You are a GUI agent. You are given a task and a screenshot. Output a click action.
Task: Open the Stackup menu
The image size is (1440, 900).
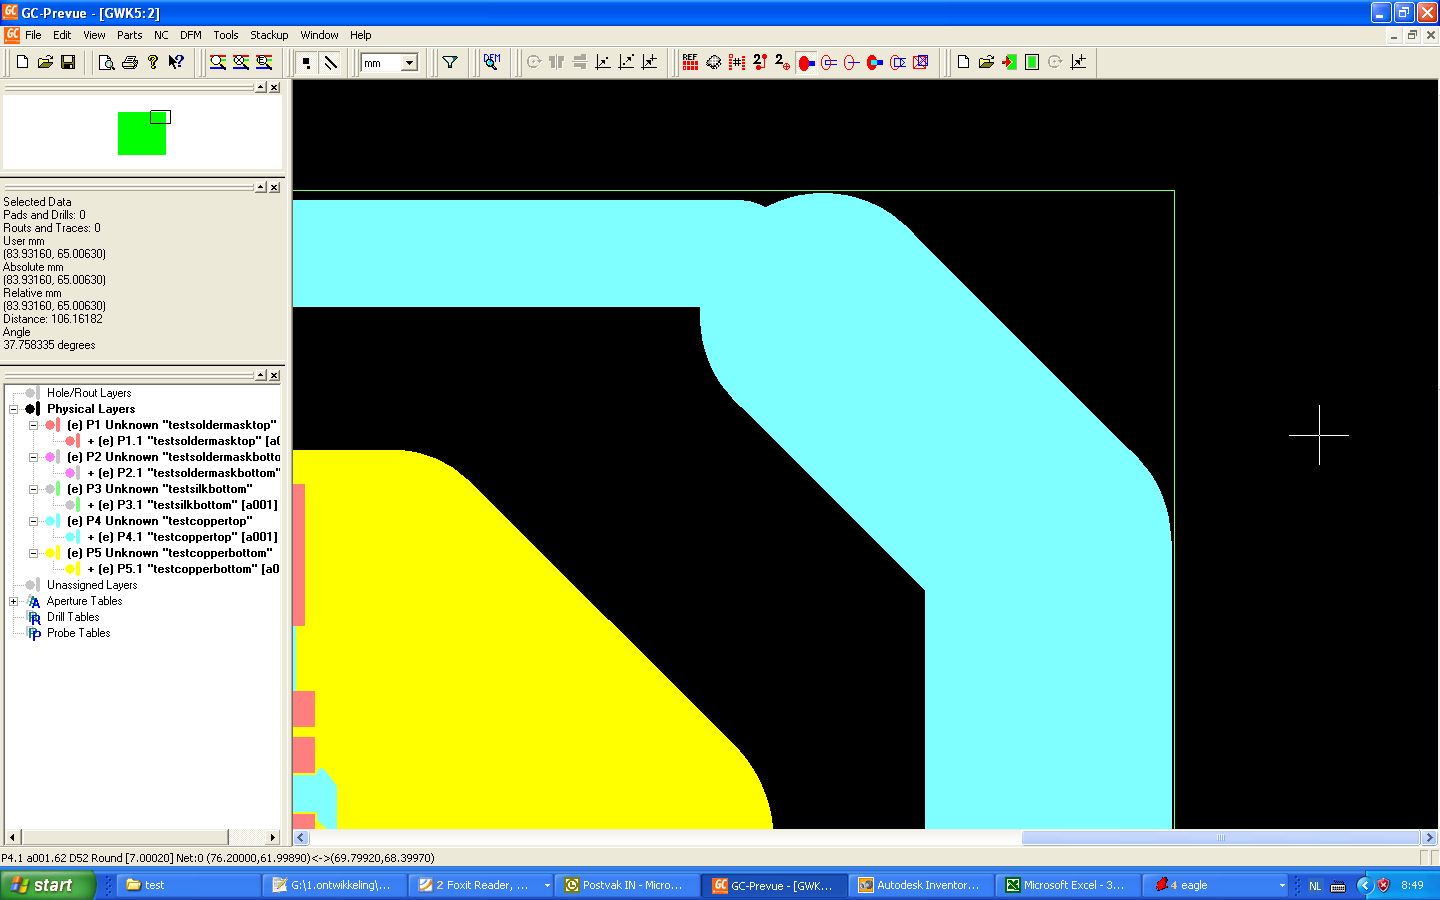pos(268,35)
